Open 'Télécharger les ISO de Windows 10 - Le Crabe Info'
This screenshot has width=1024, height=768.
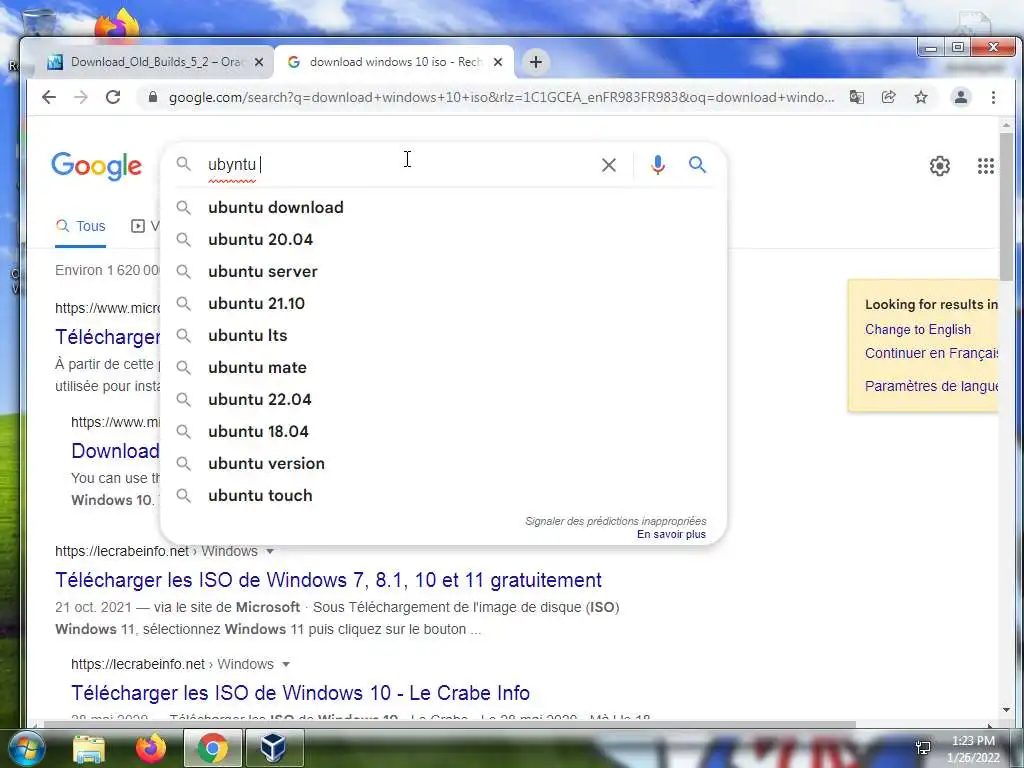(300, 693)
